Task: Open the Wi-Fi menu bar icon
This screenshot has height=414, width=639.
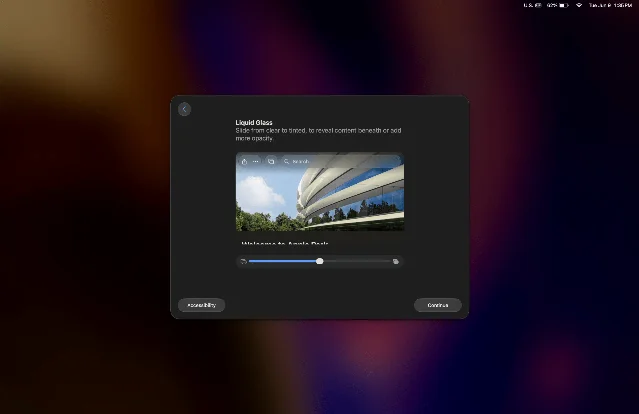Action: point(579,5)
